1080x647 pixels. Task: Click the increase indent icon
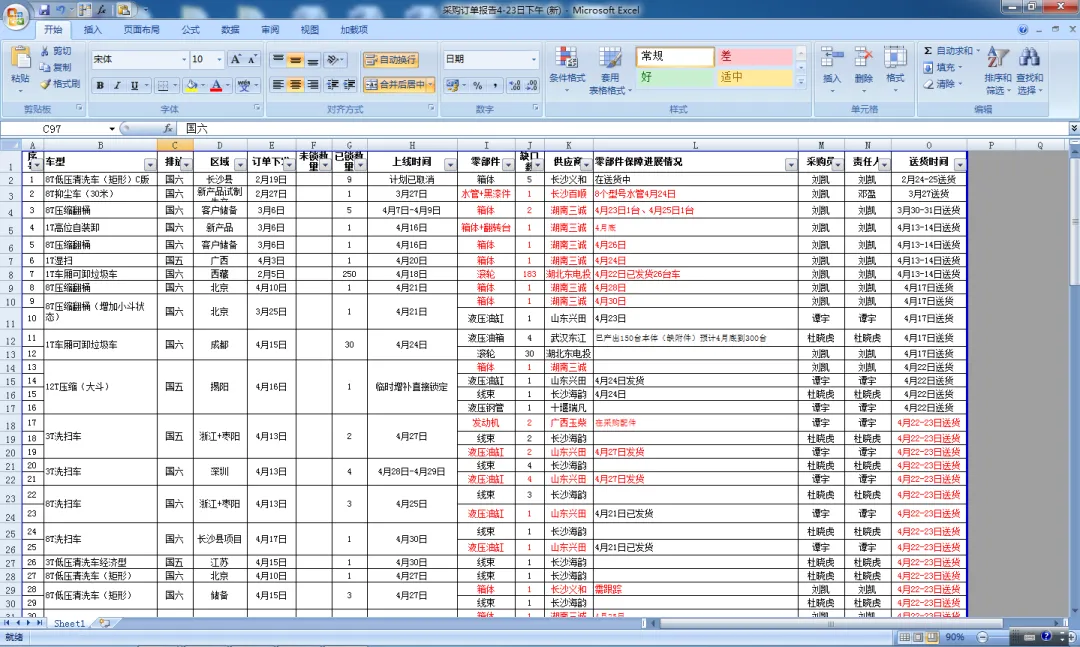tap(349, 85)
